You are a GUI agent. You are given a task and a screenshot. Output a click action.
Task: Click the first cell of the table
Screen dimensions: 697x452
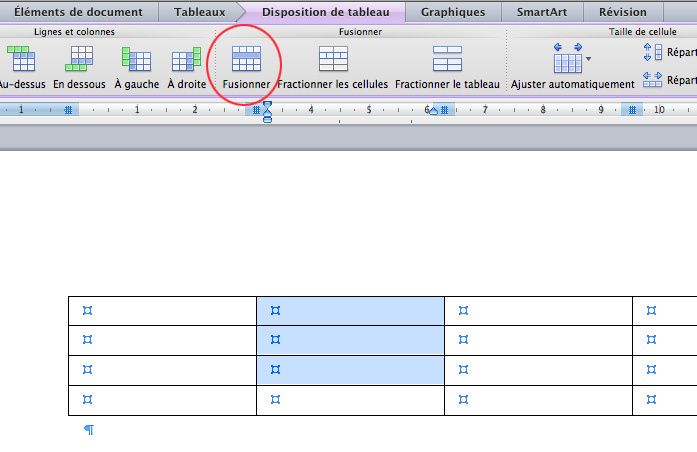162,311
